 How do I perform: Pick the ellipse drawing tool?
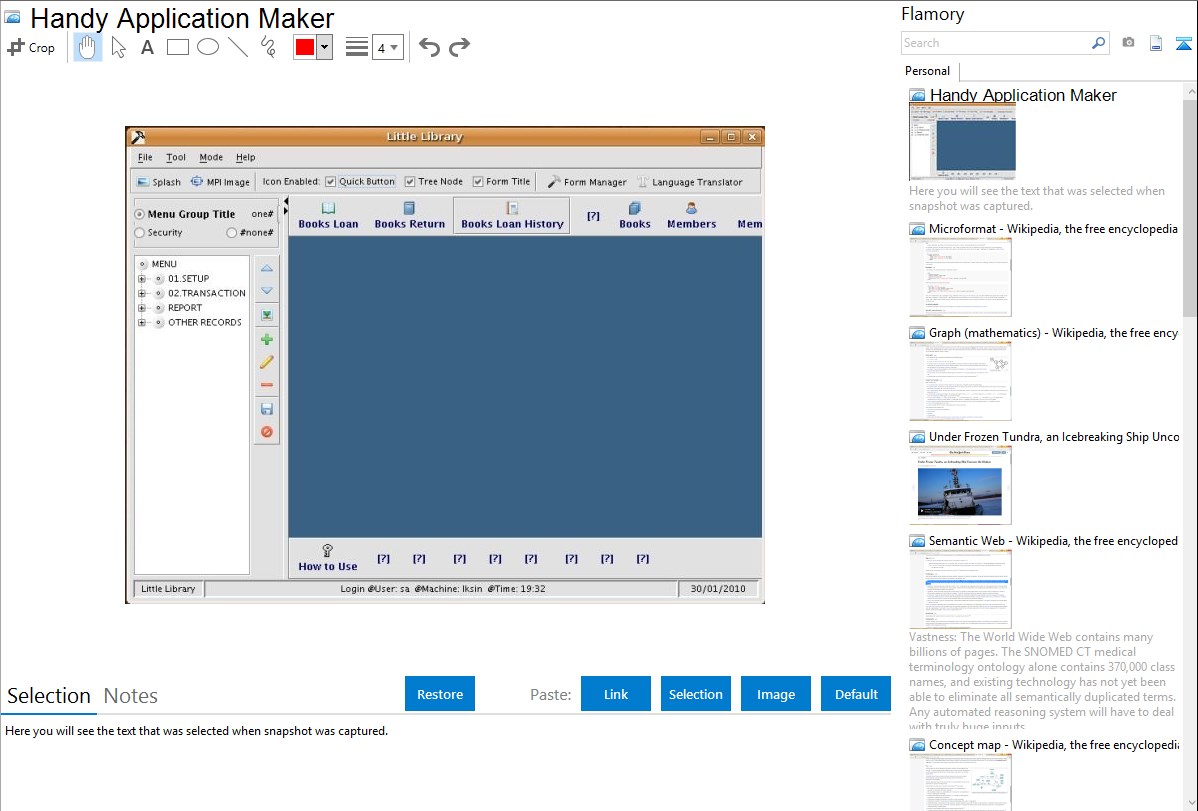point(208,47)
